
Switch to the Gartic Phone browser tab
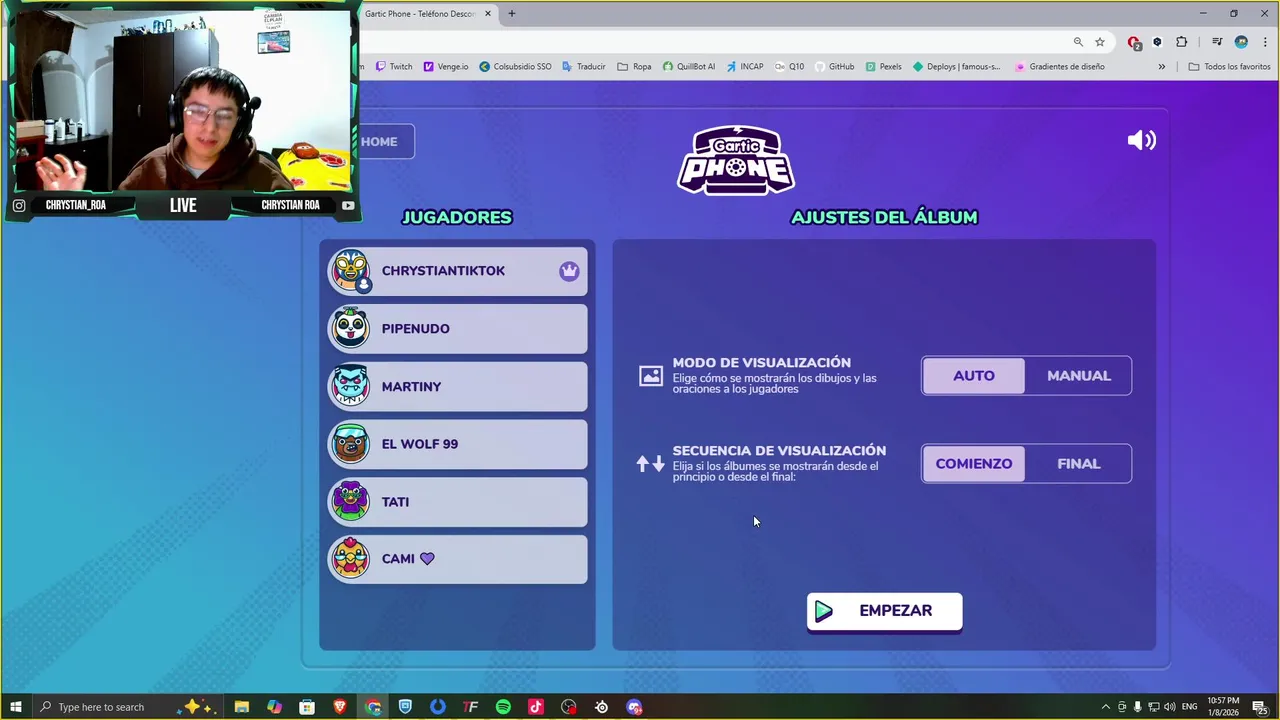coord(418,14)
